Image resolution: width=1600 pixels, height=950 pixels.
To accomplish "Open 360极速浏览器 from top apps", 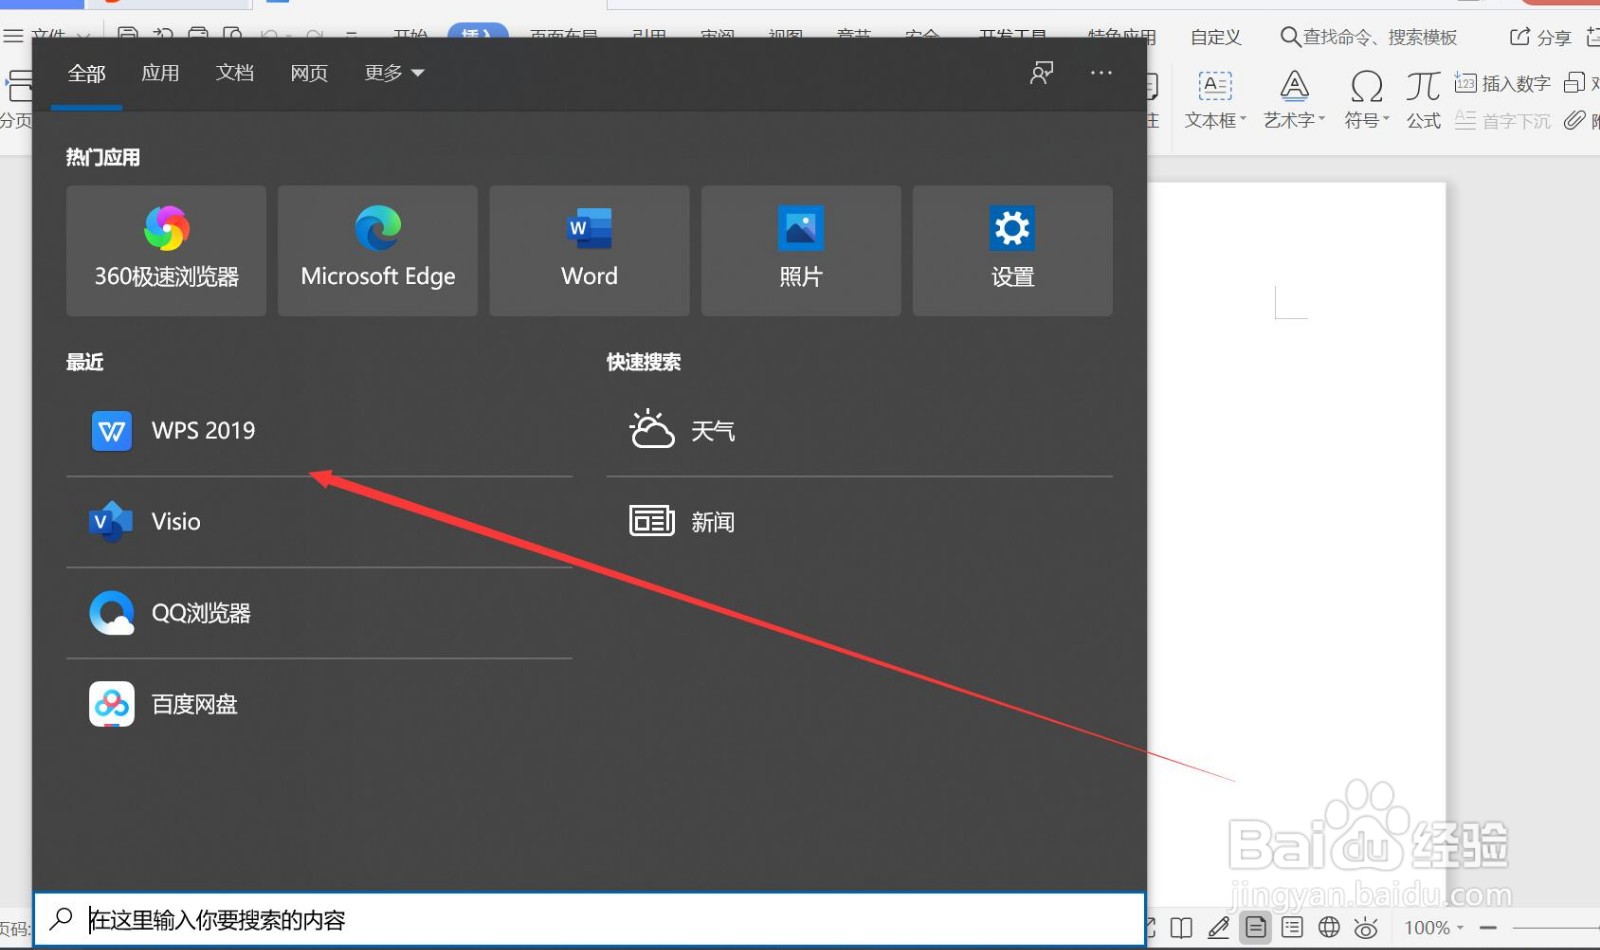I will pyautogui.click(x=166, y=251).
